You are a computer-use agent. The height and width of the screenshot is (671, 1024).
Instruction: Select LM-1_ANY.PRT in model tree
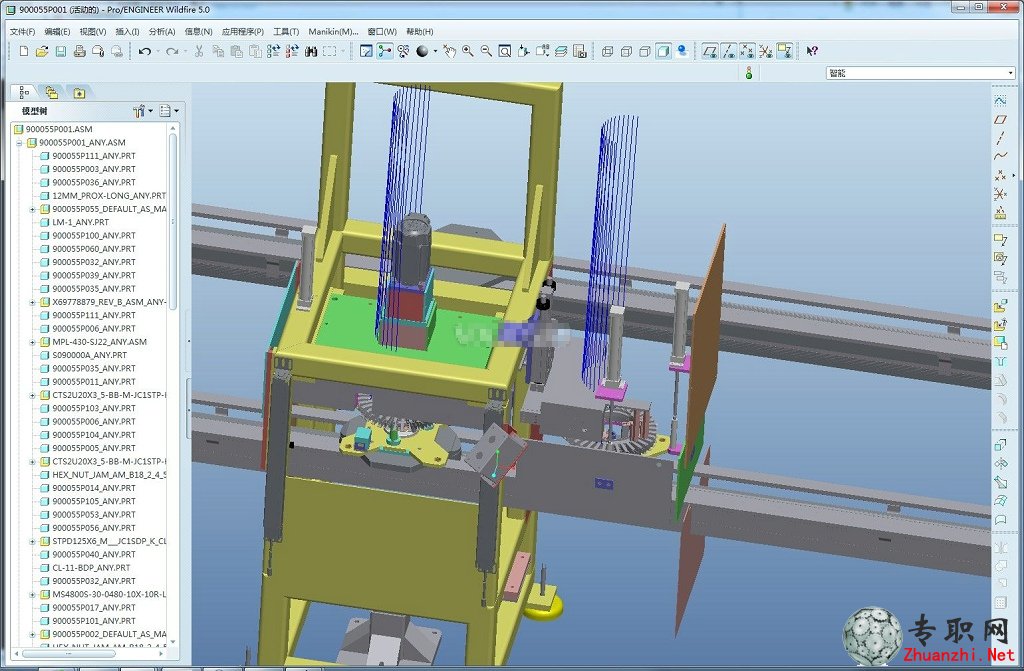tap(80, 222)
